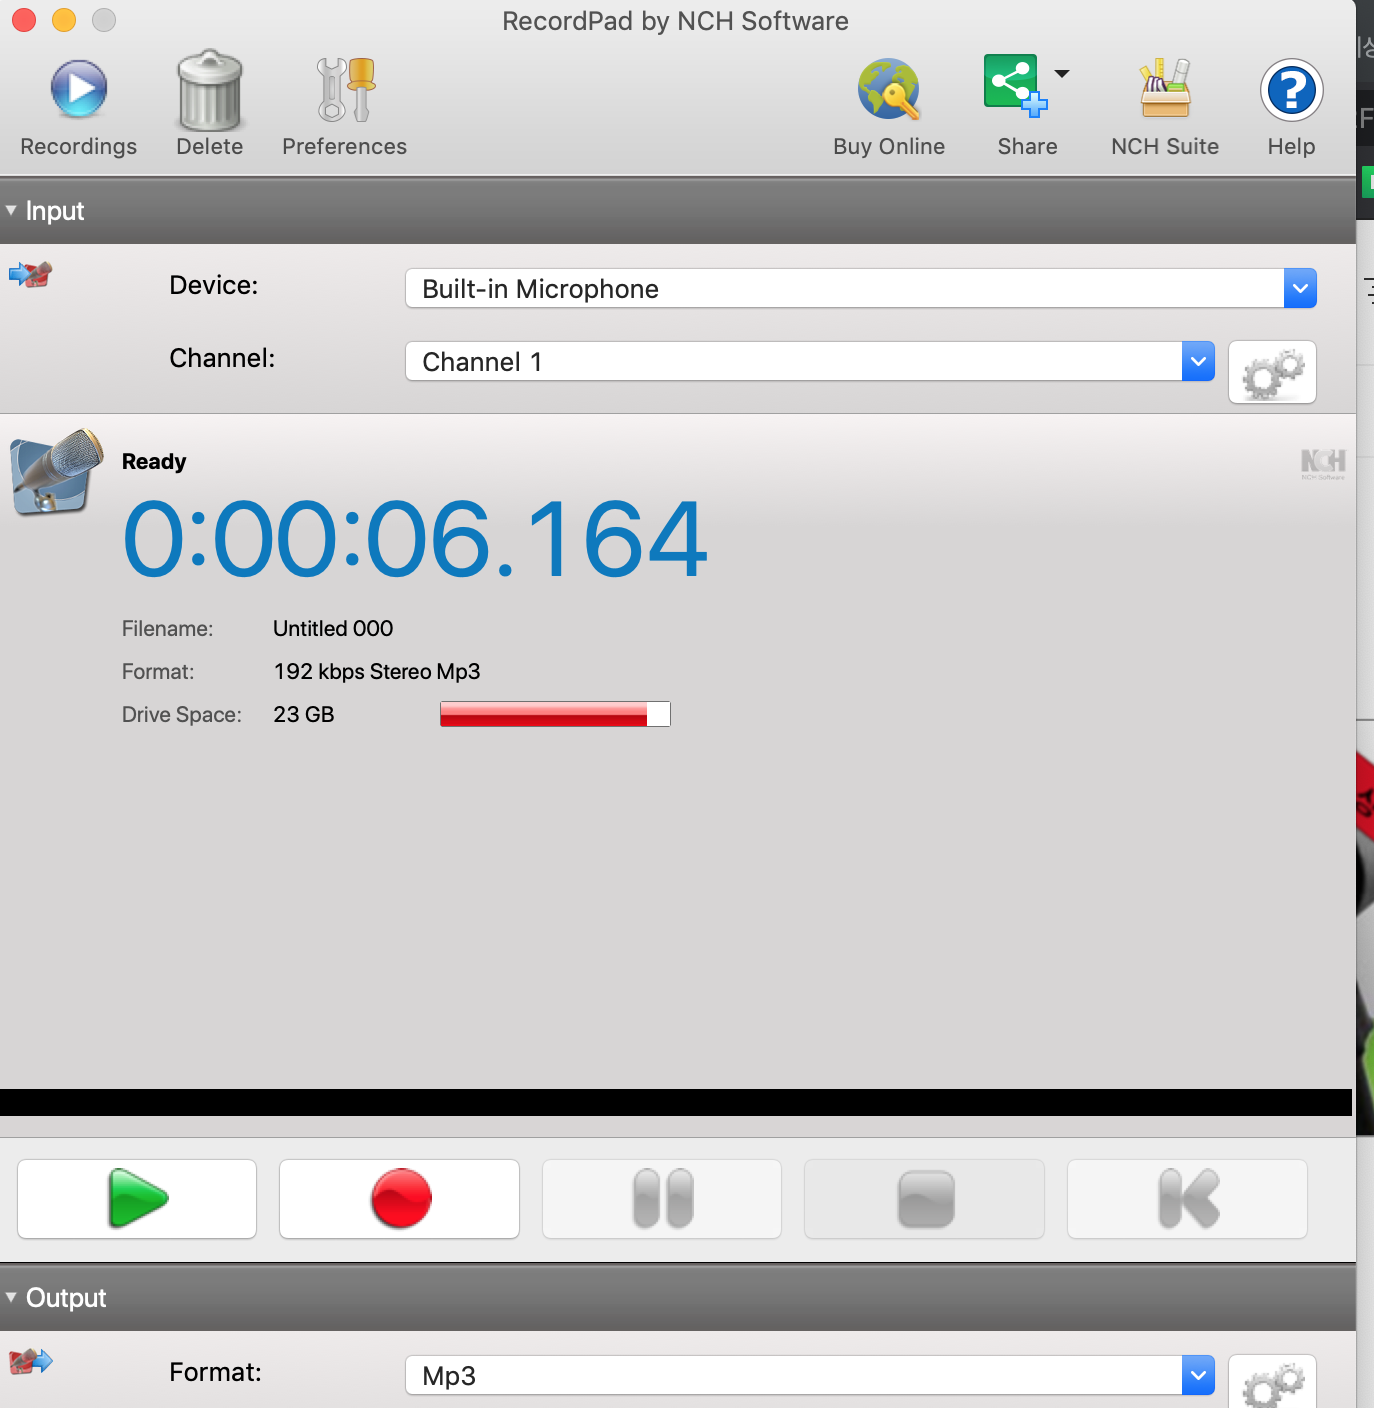Click the format text 192 kbps Stereo Mp3

tap(377, 671)
